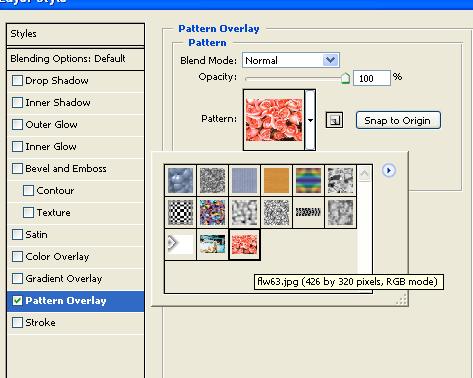This screenshot has height=378, width=473.
Task: Select the rainbow tie-dye pattern swatch
Action: coord(308,180)
